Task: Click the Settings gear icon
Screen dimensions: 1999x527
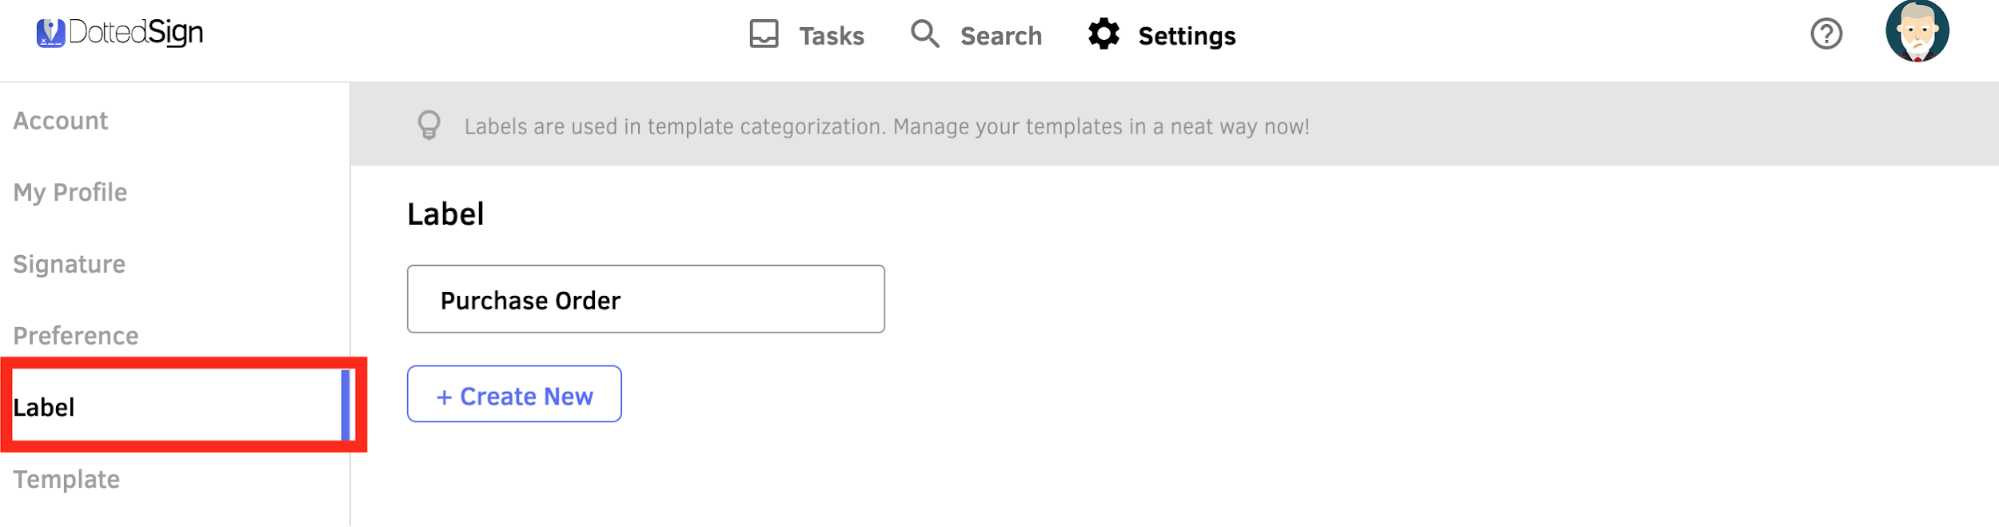Action: [1104, 34]
